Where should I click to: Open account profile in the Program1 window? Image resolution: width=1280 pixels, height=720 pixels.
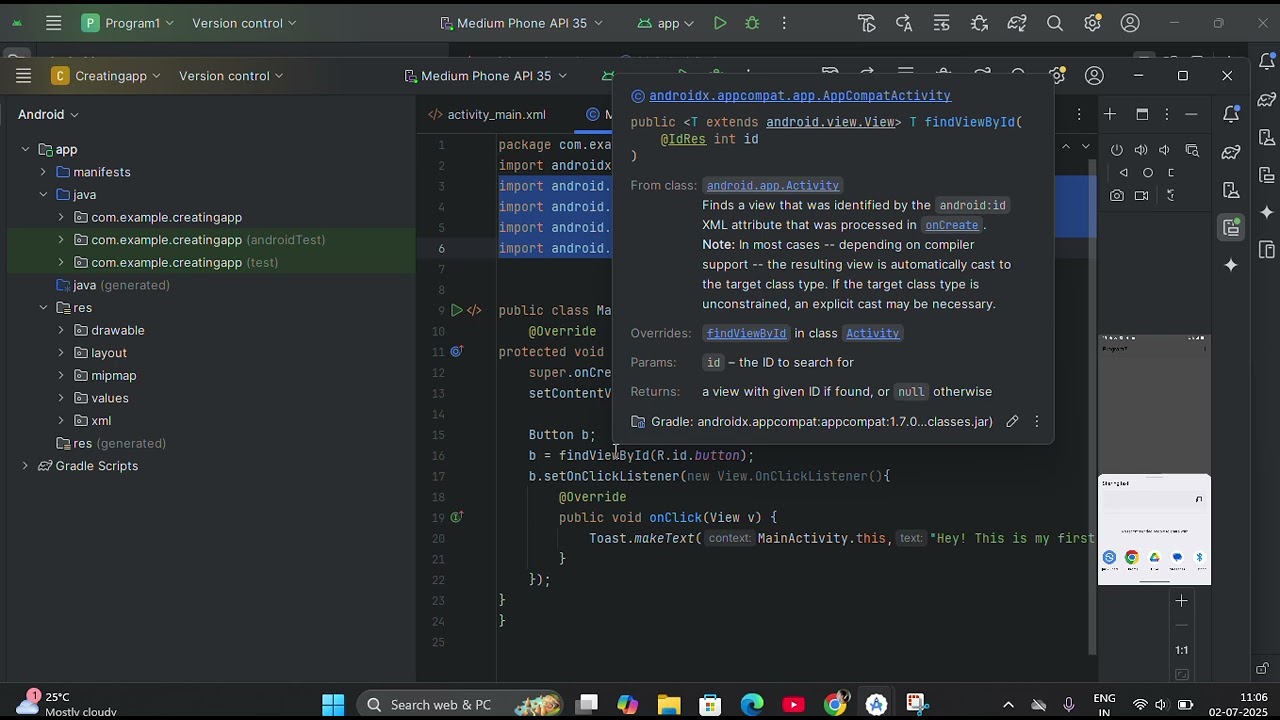[1130, 23]
